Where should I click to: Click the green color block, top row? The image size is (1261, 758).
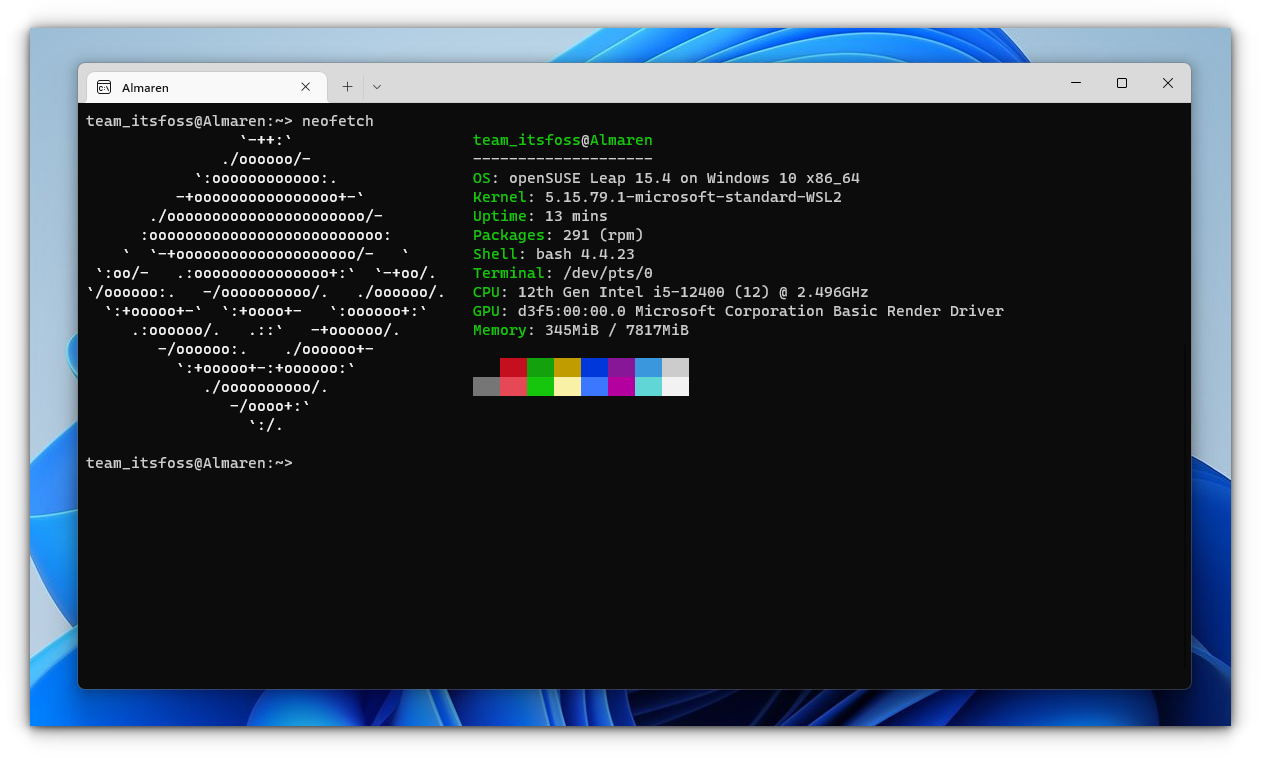540,367
